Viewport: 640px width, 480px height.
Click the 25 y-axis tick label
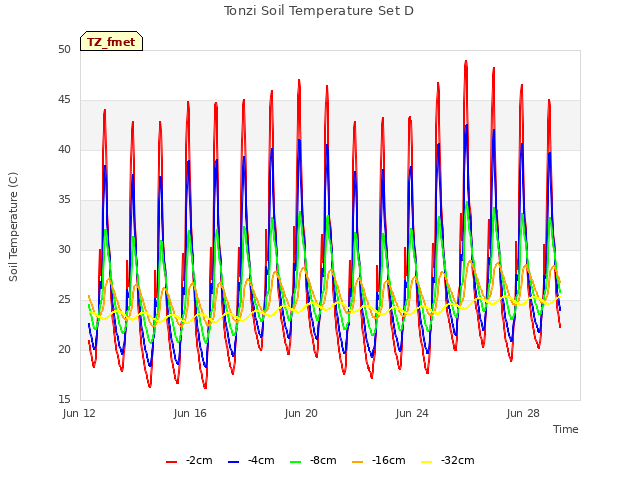click(x=64, y=300)
